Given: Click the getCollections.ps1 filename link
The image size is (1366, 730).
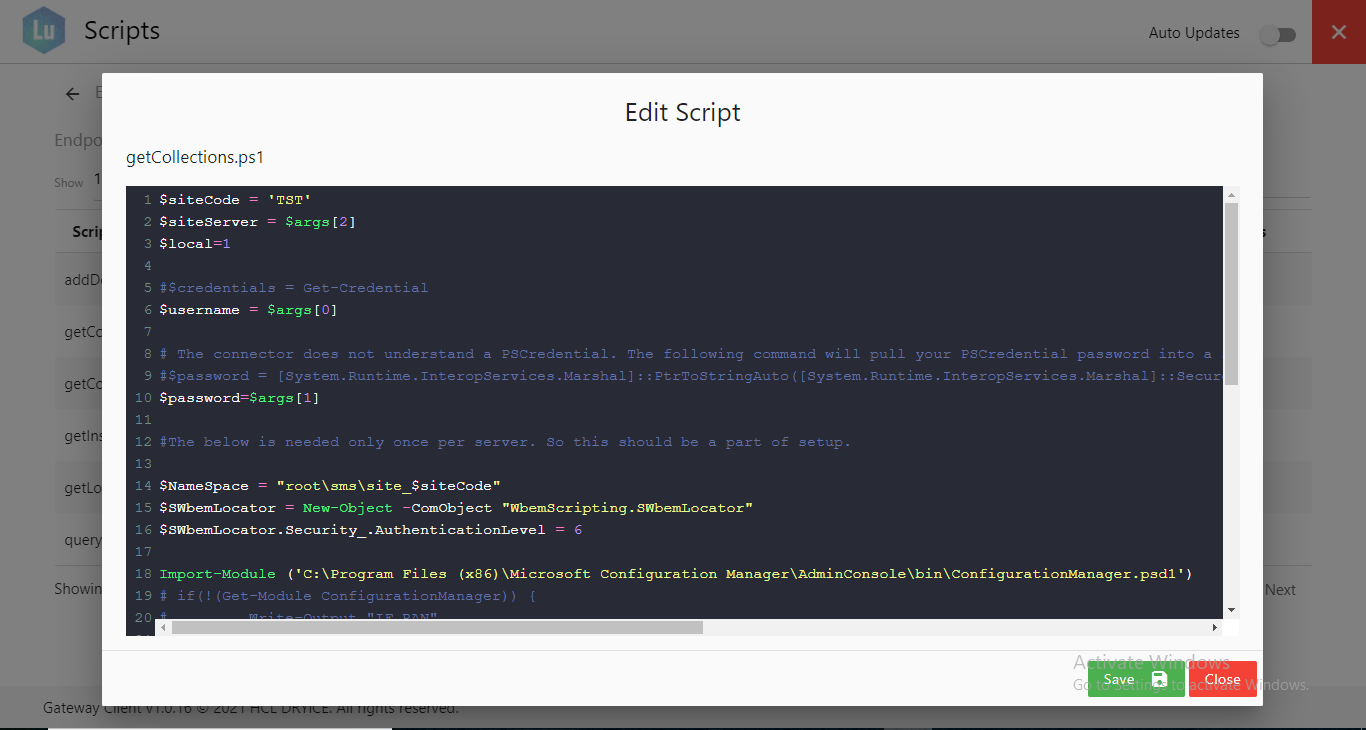Looking at the screenshot, I should (x=194, y=157).
